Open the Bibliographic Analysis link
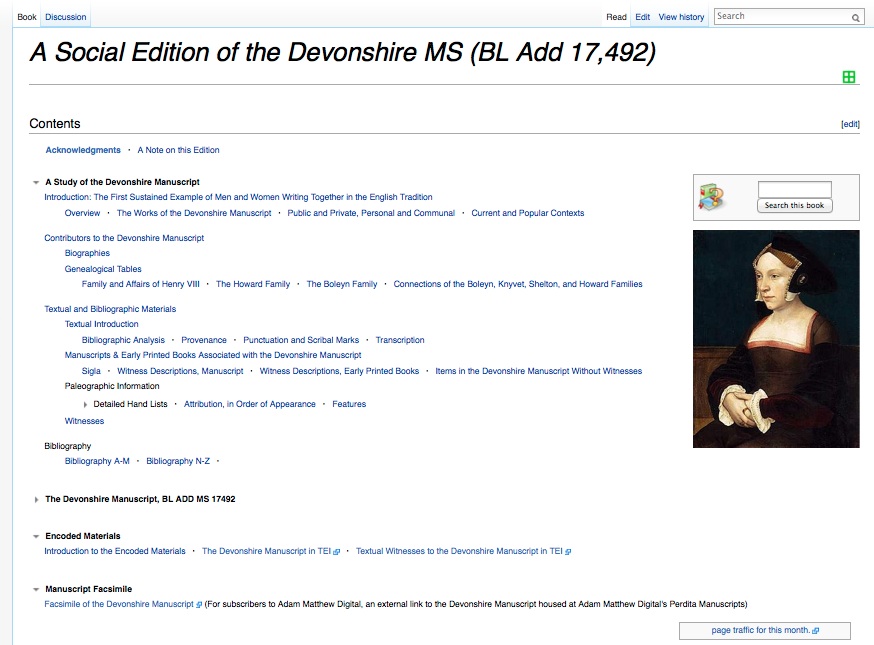874x645 pixels. pyautogui.click(x=123, y=340)
